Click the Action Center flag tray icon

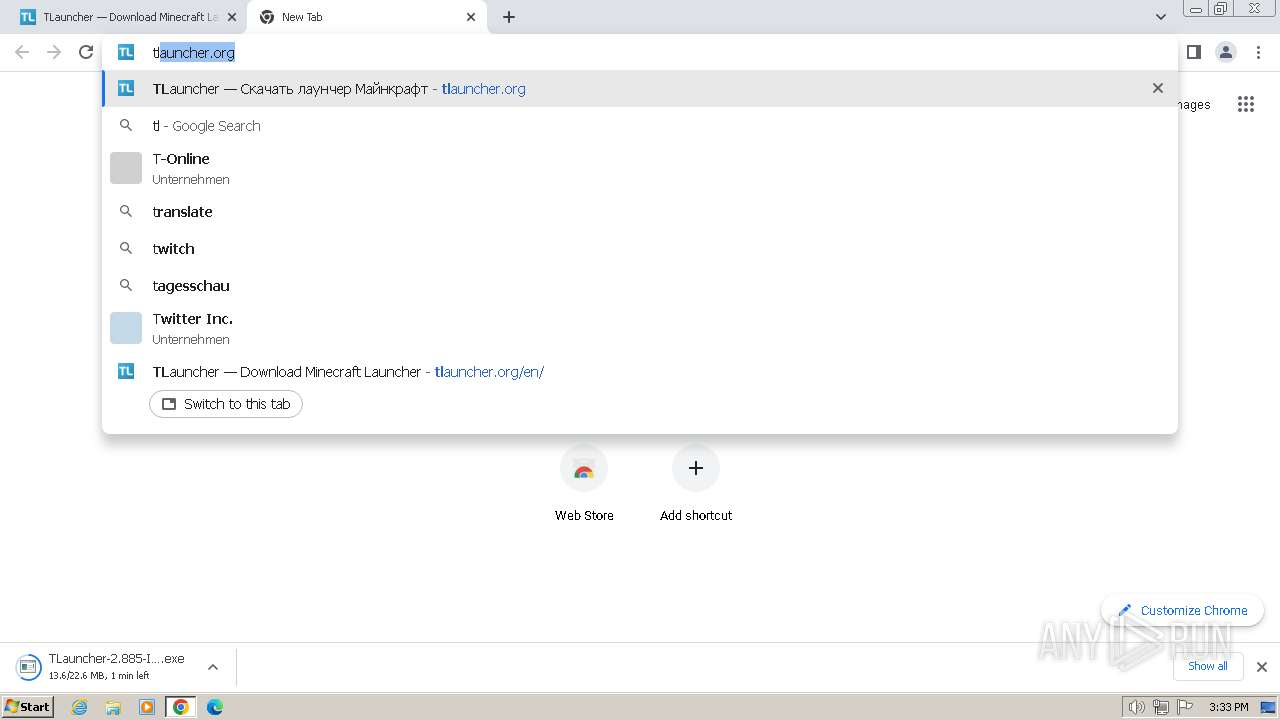pyautogui.click(x=1186, y=707)
